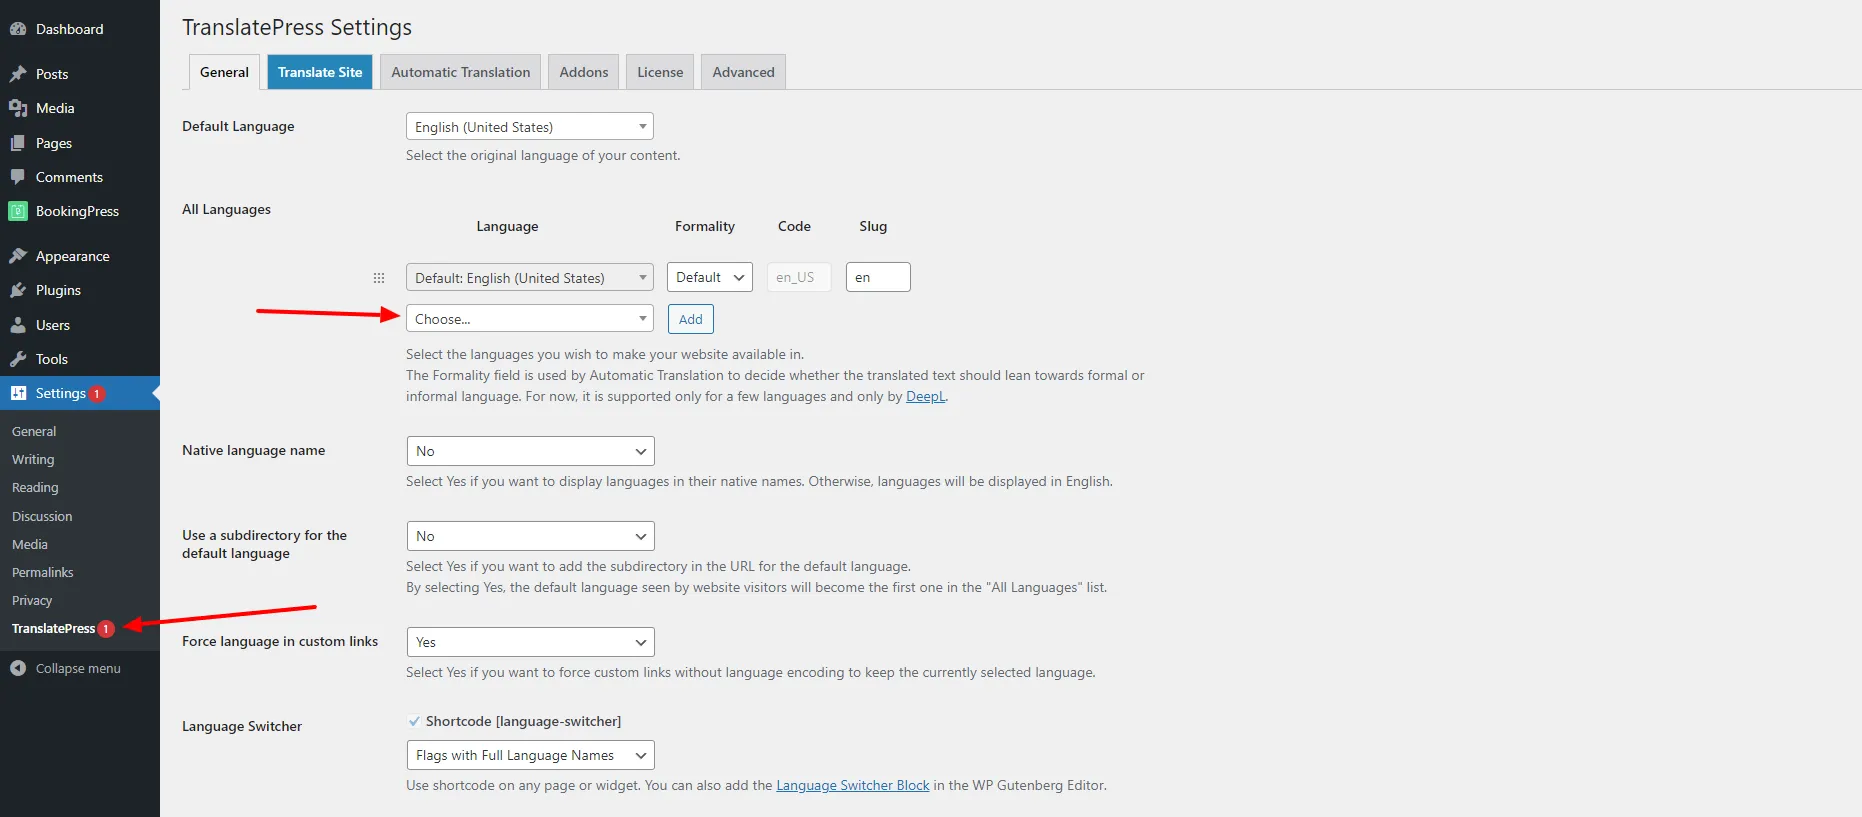Open General under Settings submenu
This screenshot has width=1862, height=817.
click(34, 431)
